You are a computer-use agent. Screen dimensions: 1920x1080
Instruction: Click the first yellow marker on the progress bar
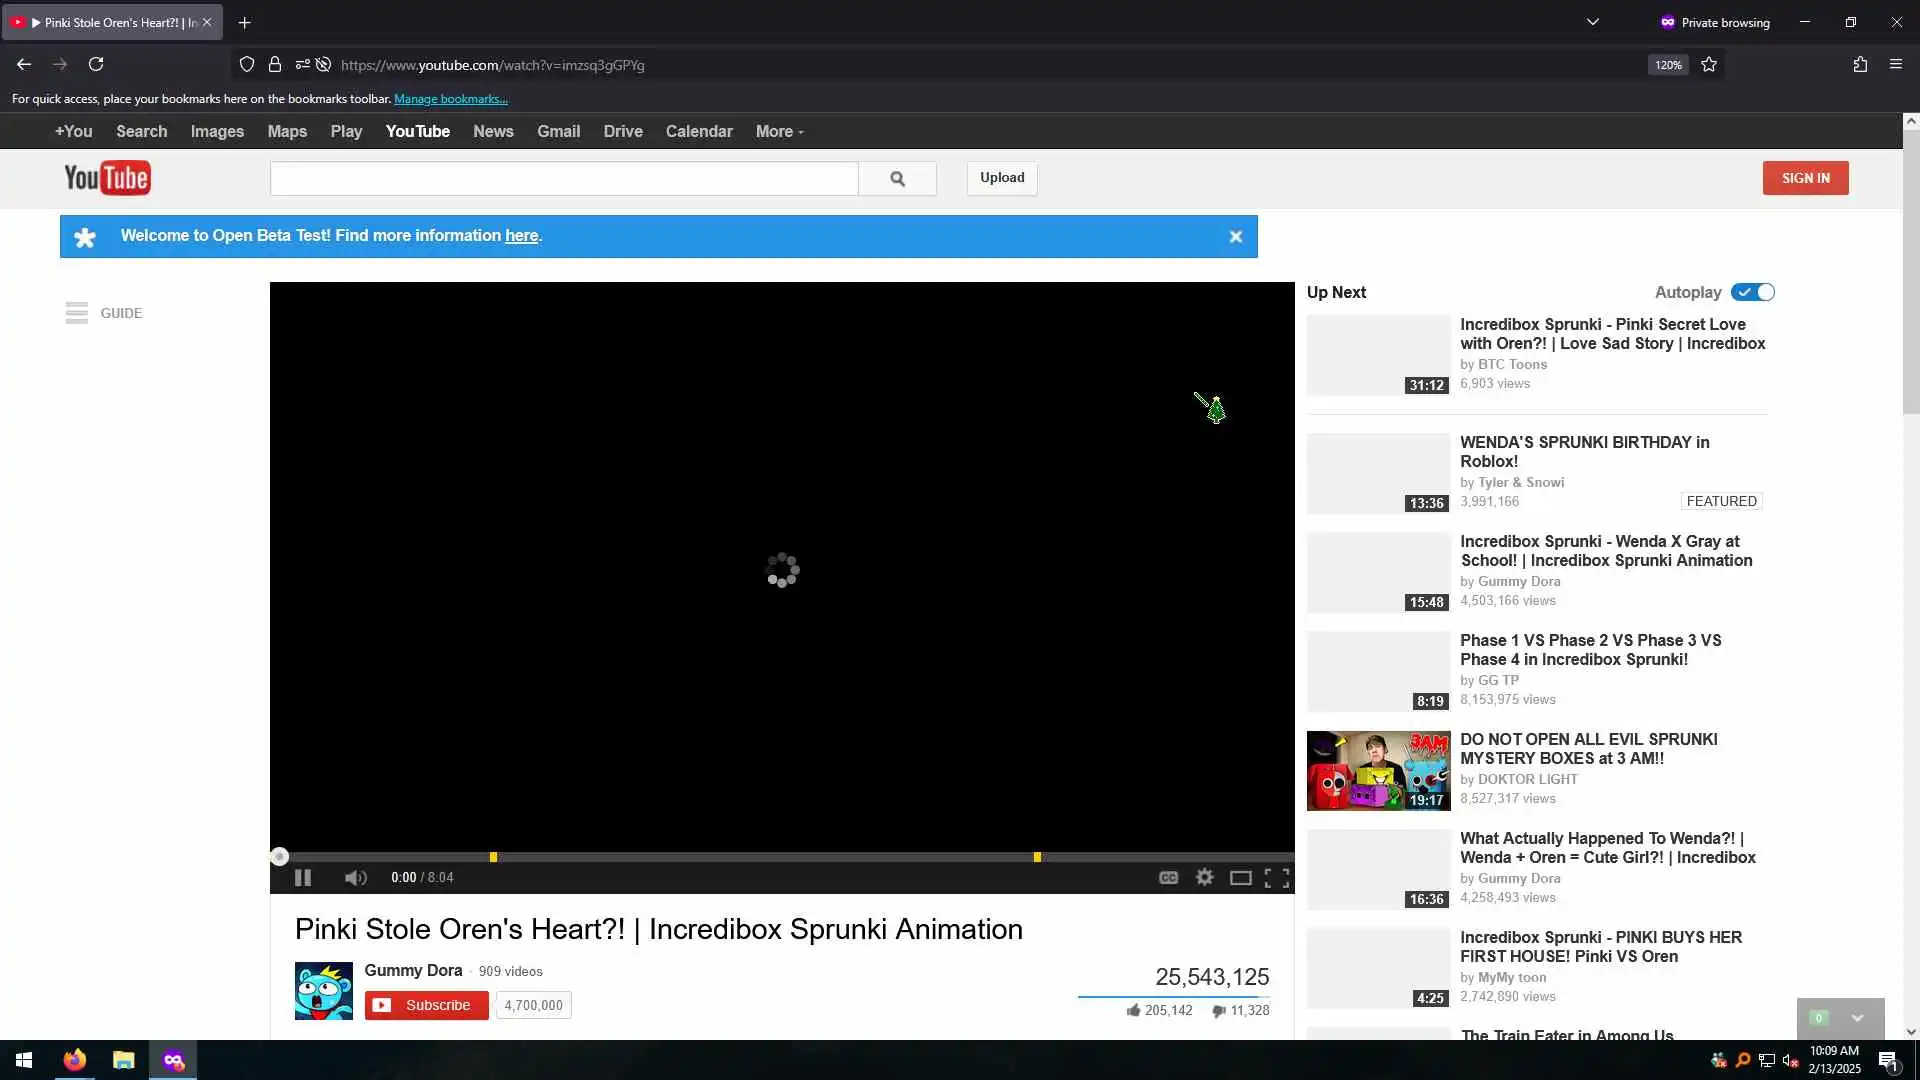tap(493, 857)
